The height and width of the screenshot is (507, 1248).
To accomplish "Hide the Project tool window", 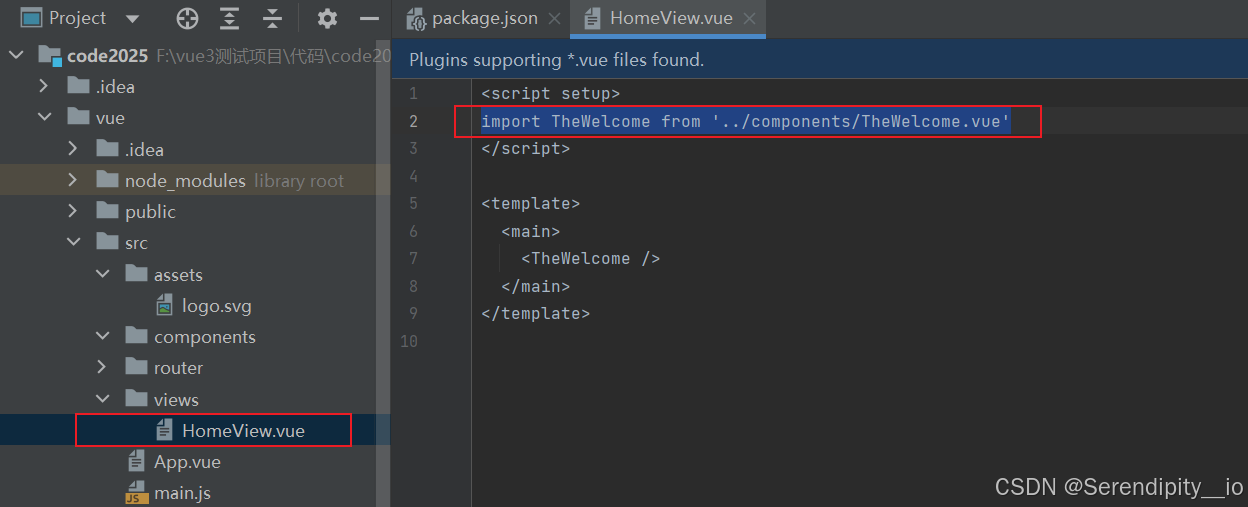I will (x=369, y=18).
